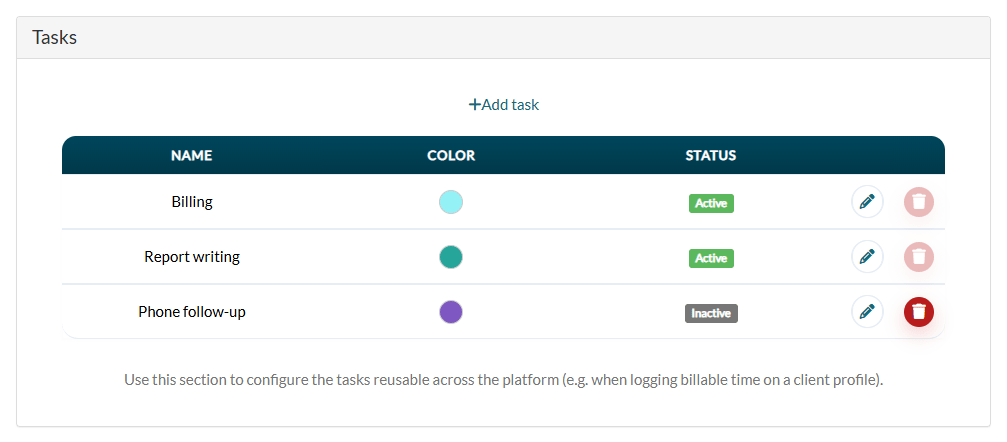The image size is (1007, 442).
Task: Select the Phone follow-up task name
Action: (x=192, y=312)
